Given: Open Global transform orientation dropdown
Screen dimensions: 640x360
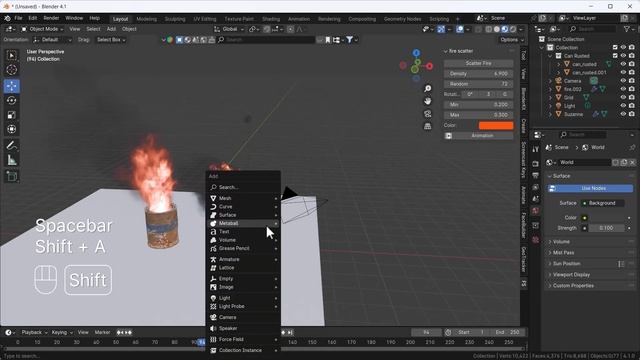Looking at the screenshot, I should (229, 29).
